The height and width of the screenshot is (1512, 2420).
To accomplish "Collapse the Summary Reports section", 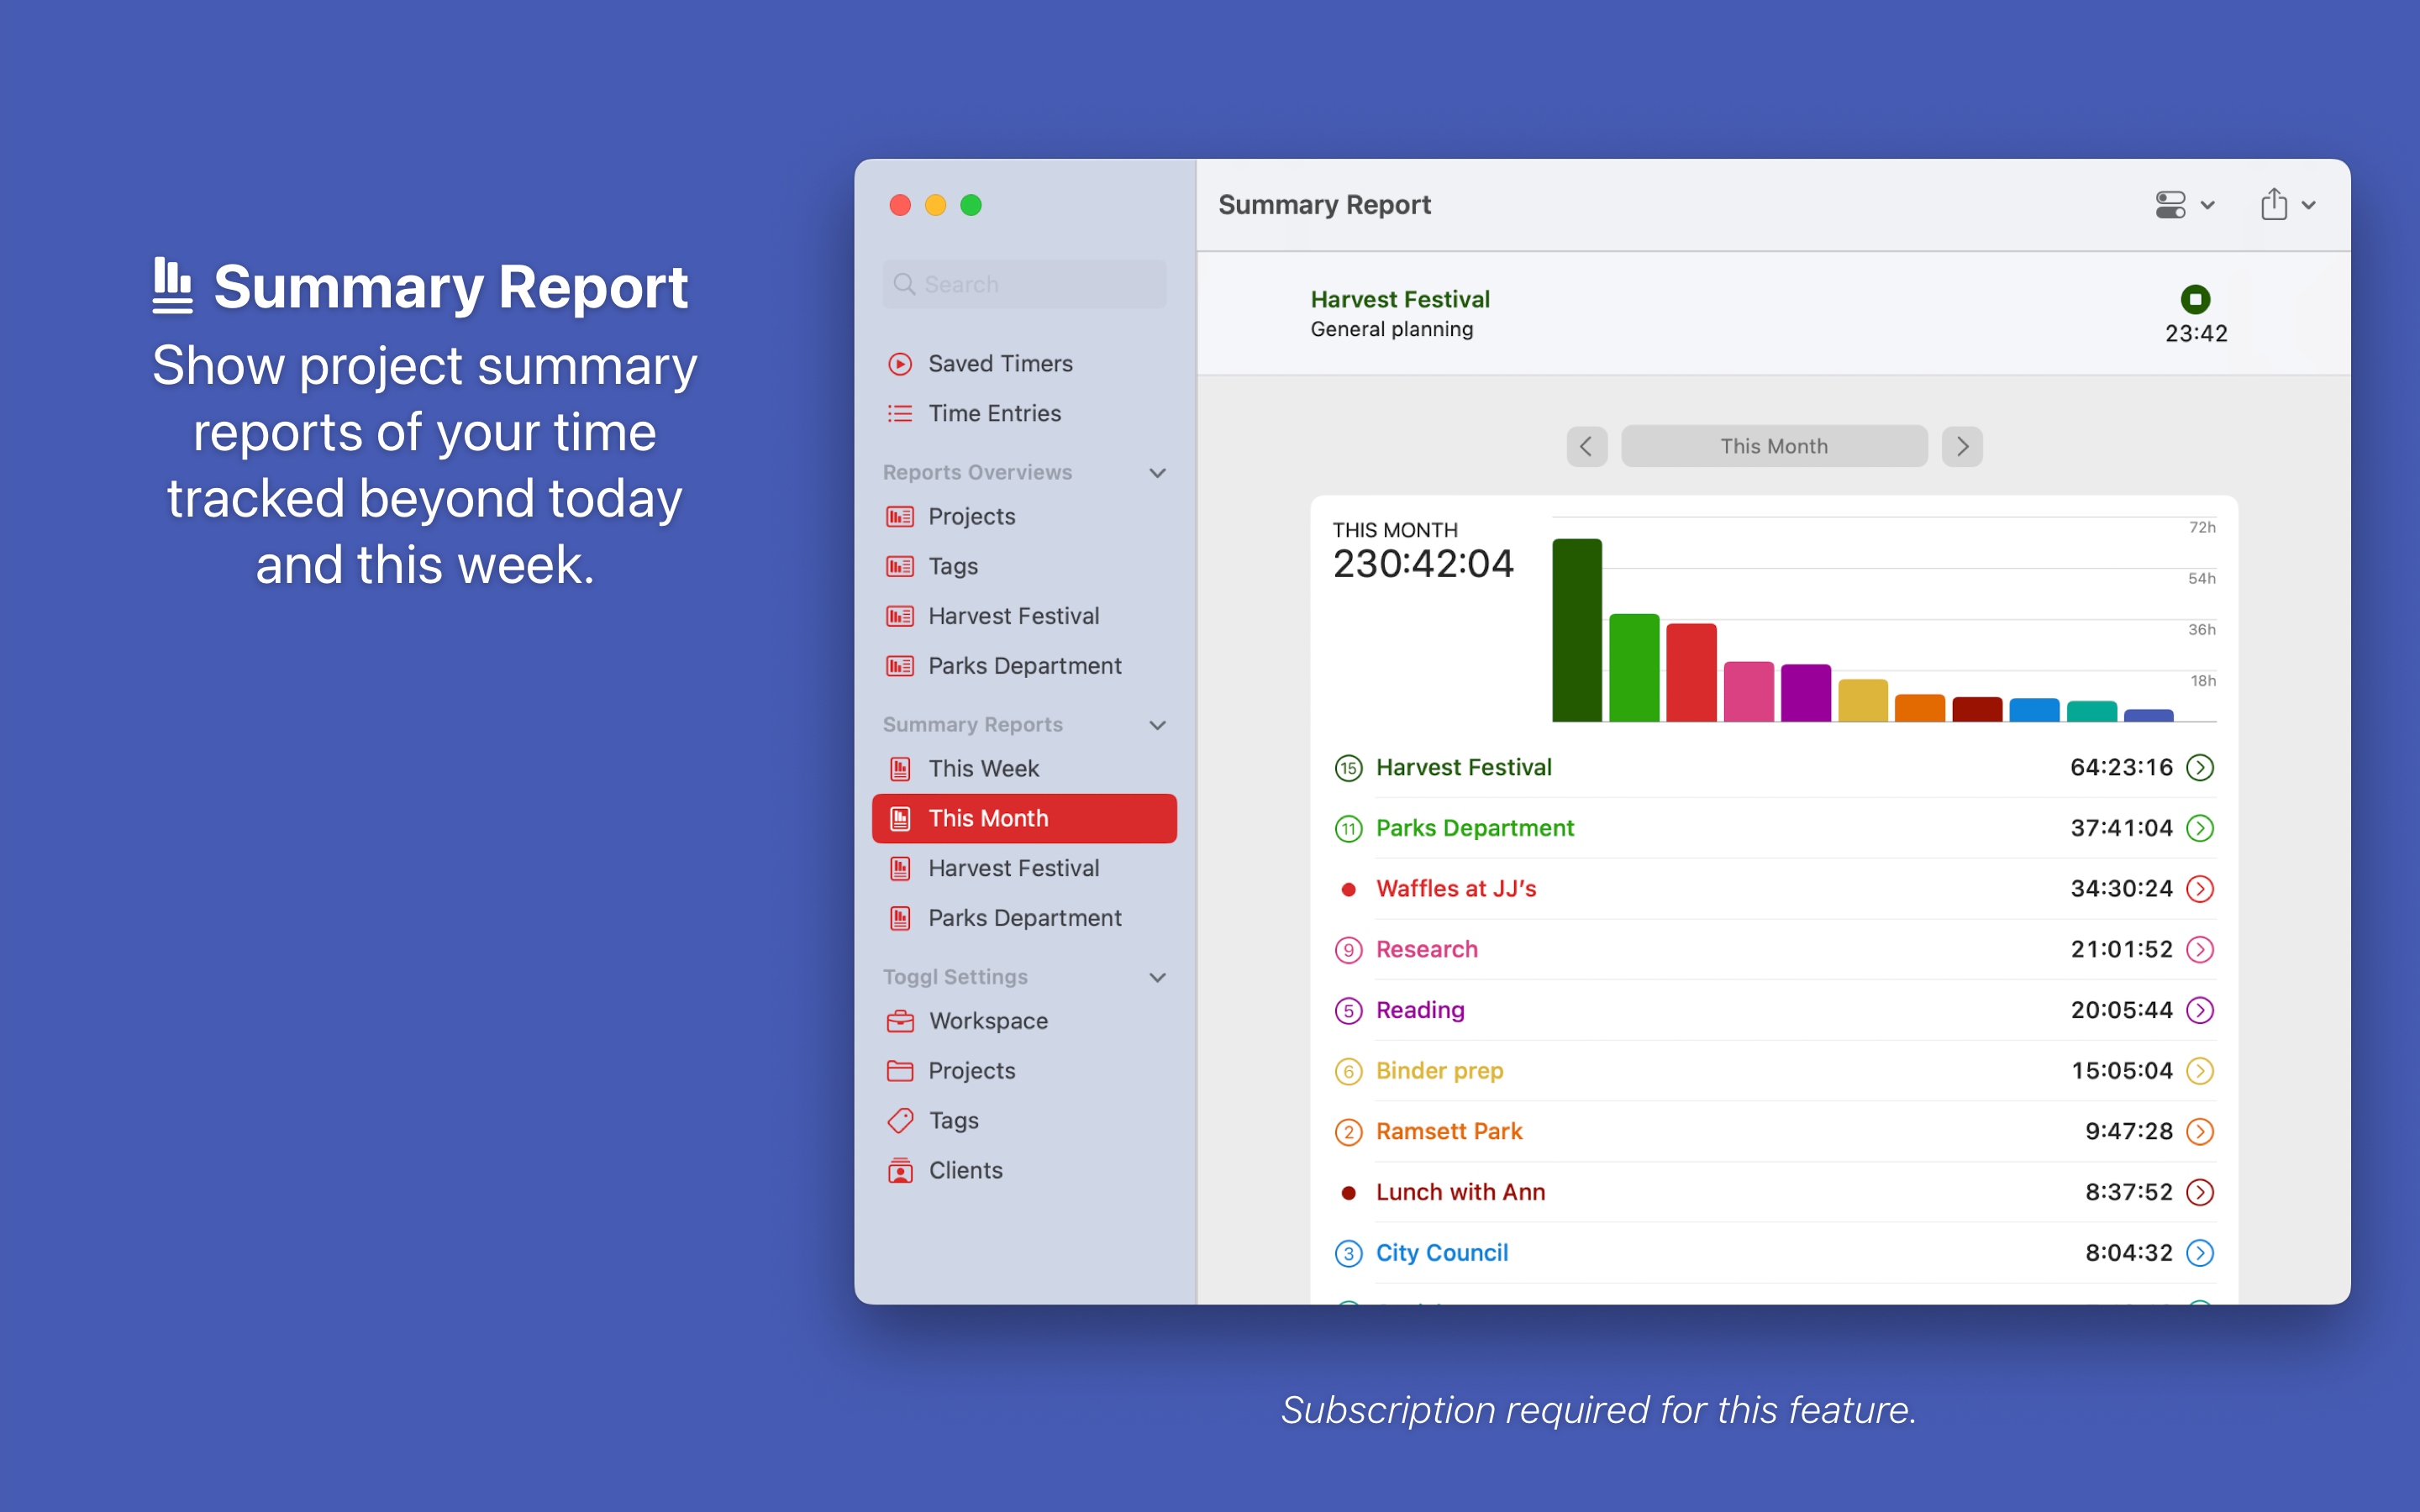I will [1157, 725].
